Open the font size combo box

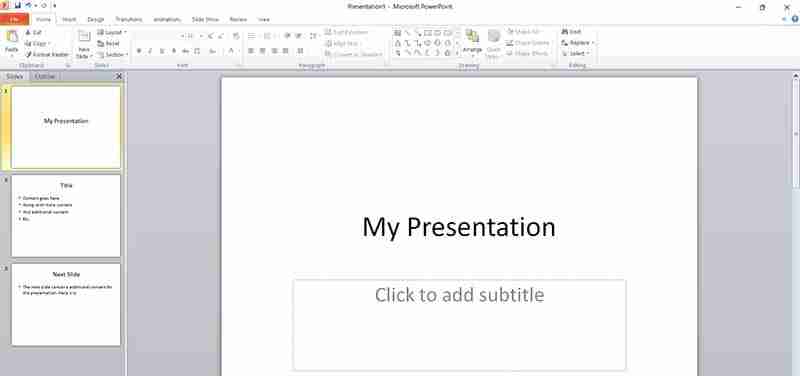[x=194, y=36]
